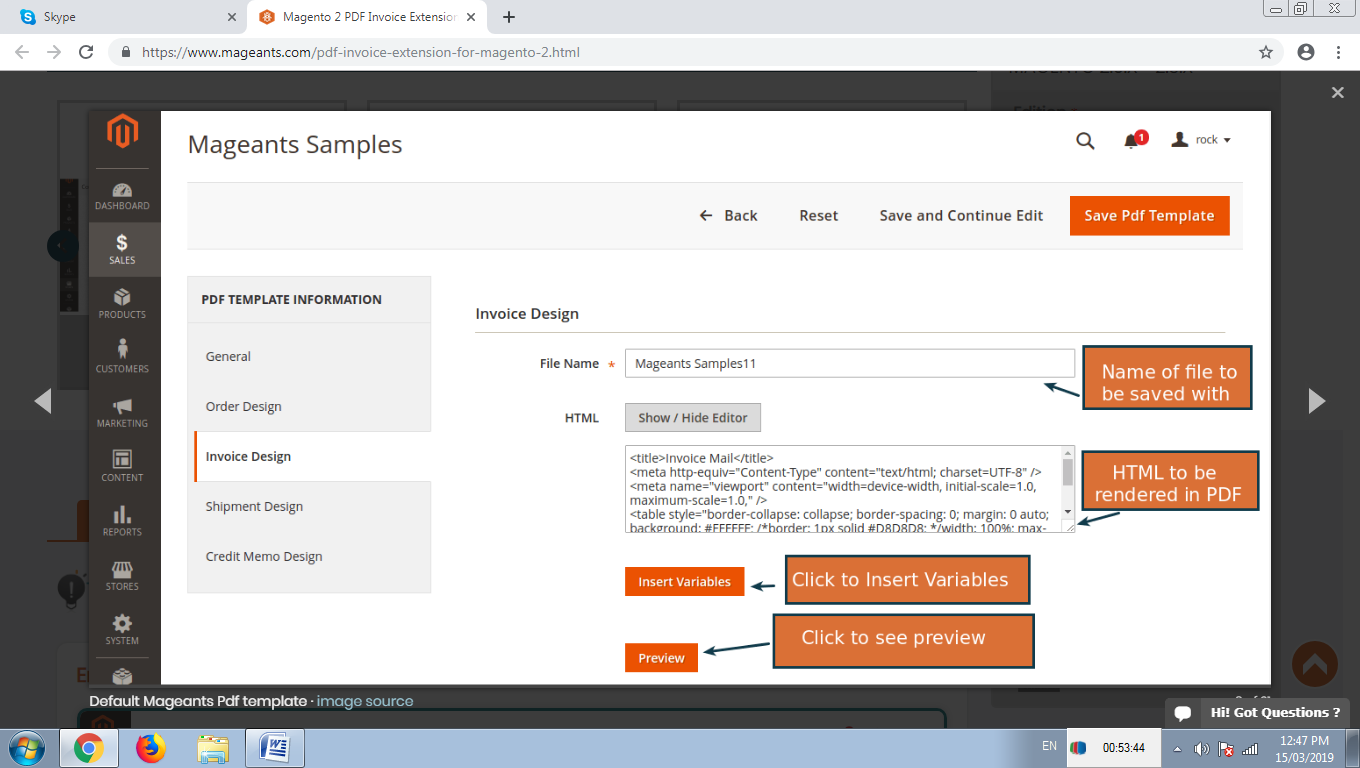The image size is (1360, 768).
Task: Click the Reset button
Action: (819, 216)
